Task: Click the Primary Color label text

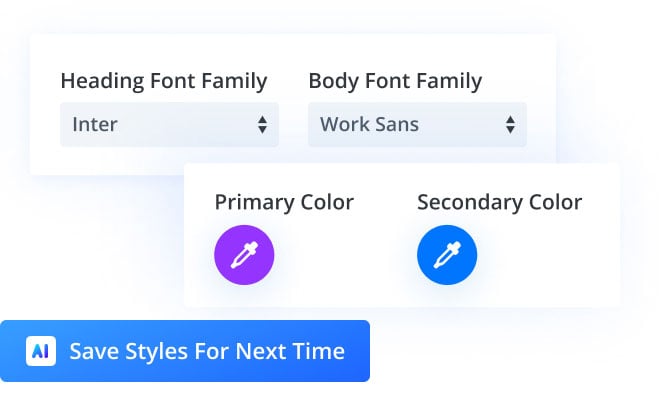Action: pos(284,202)
